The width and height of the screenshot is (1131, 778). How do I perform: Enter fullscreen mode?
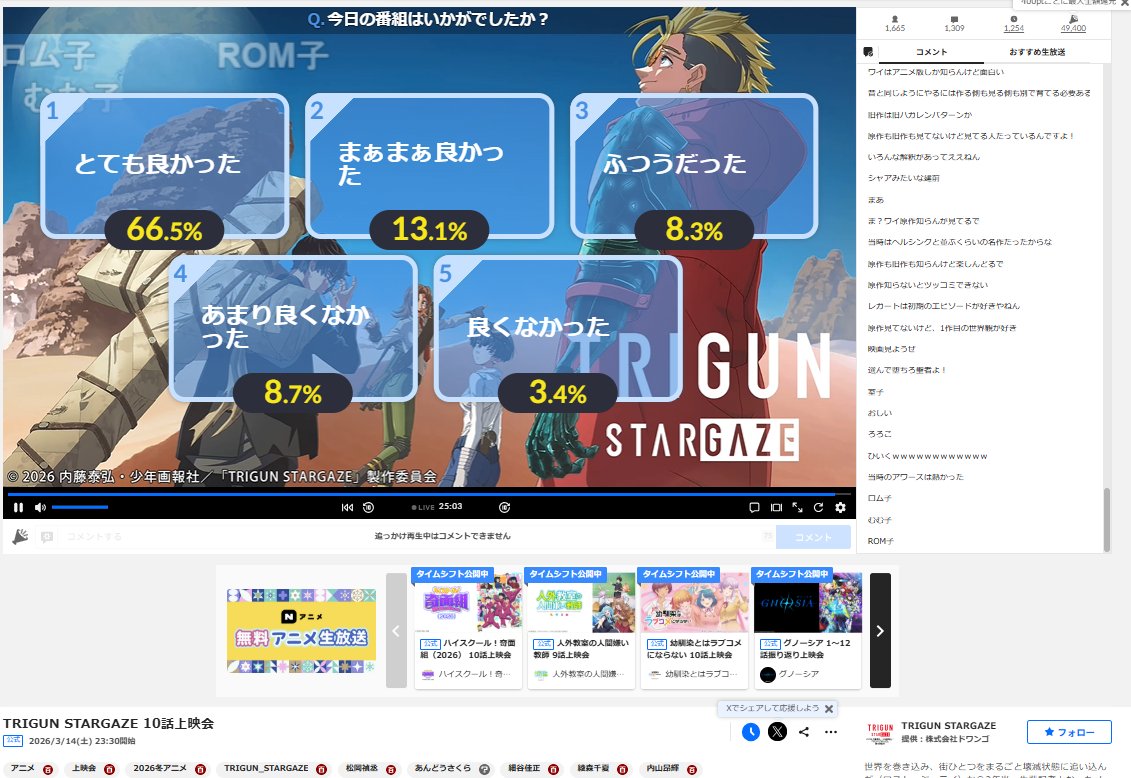pyautogui.click(x=797, y=508)
